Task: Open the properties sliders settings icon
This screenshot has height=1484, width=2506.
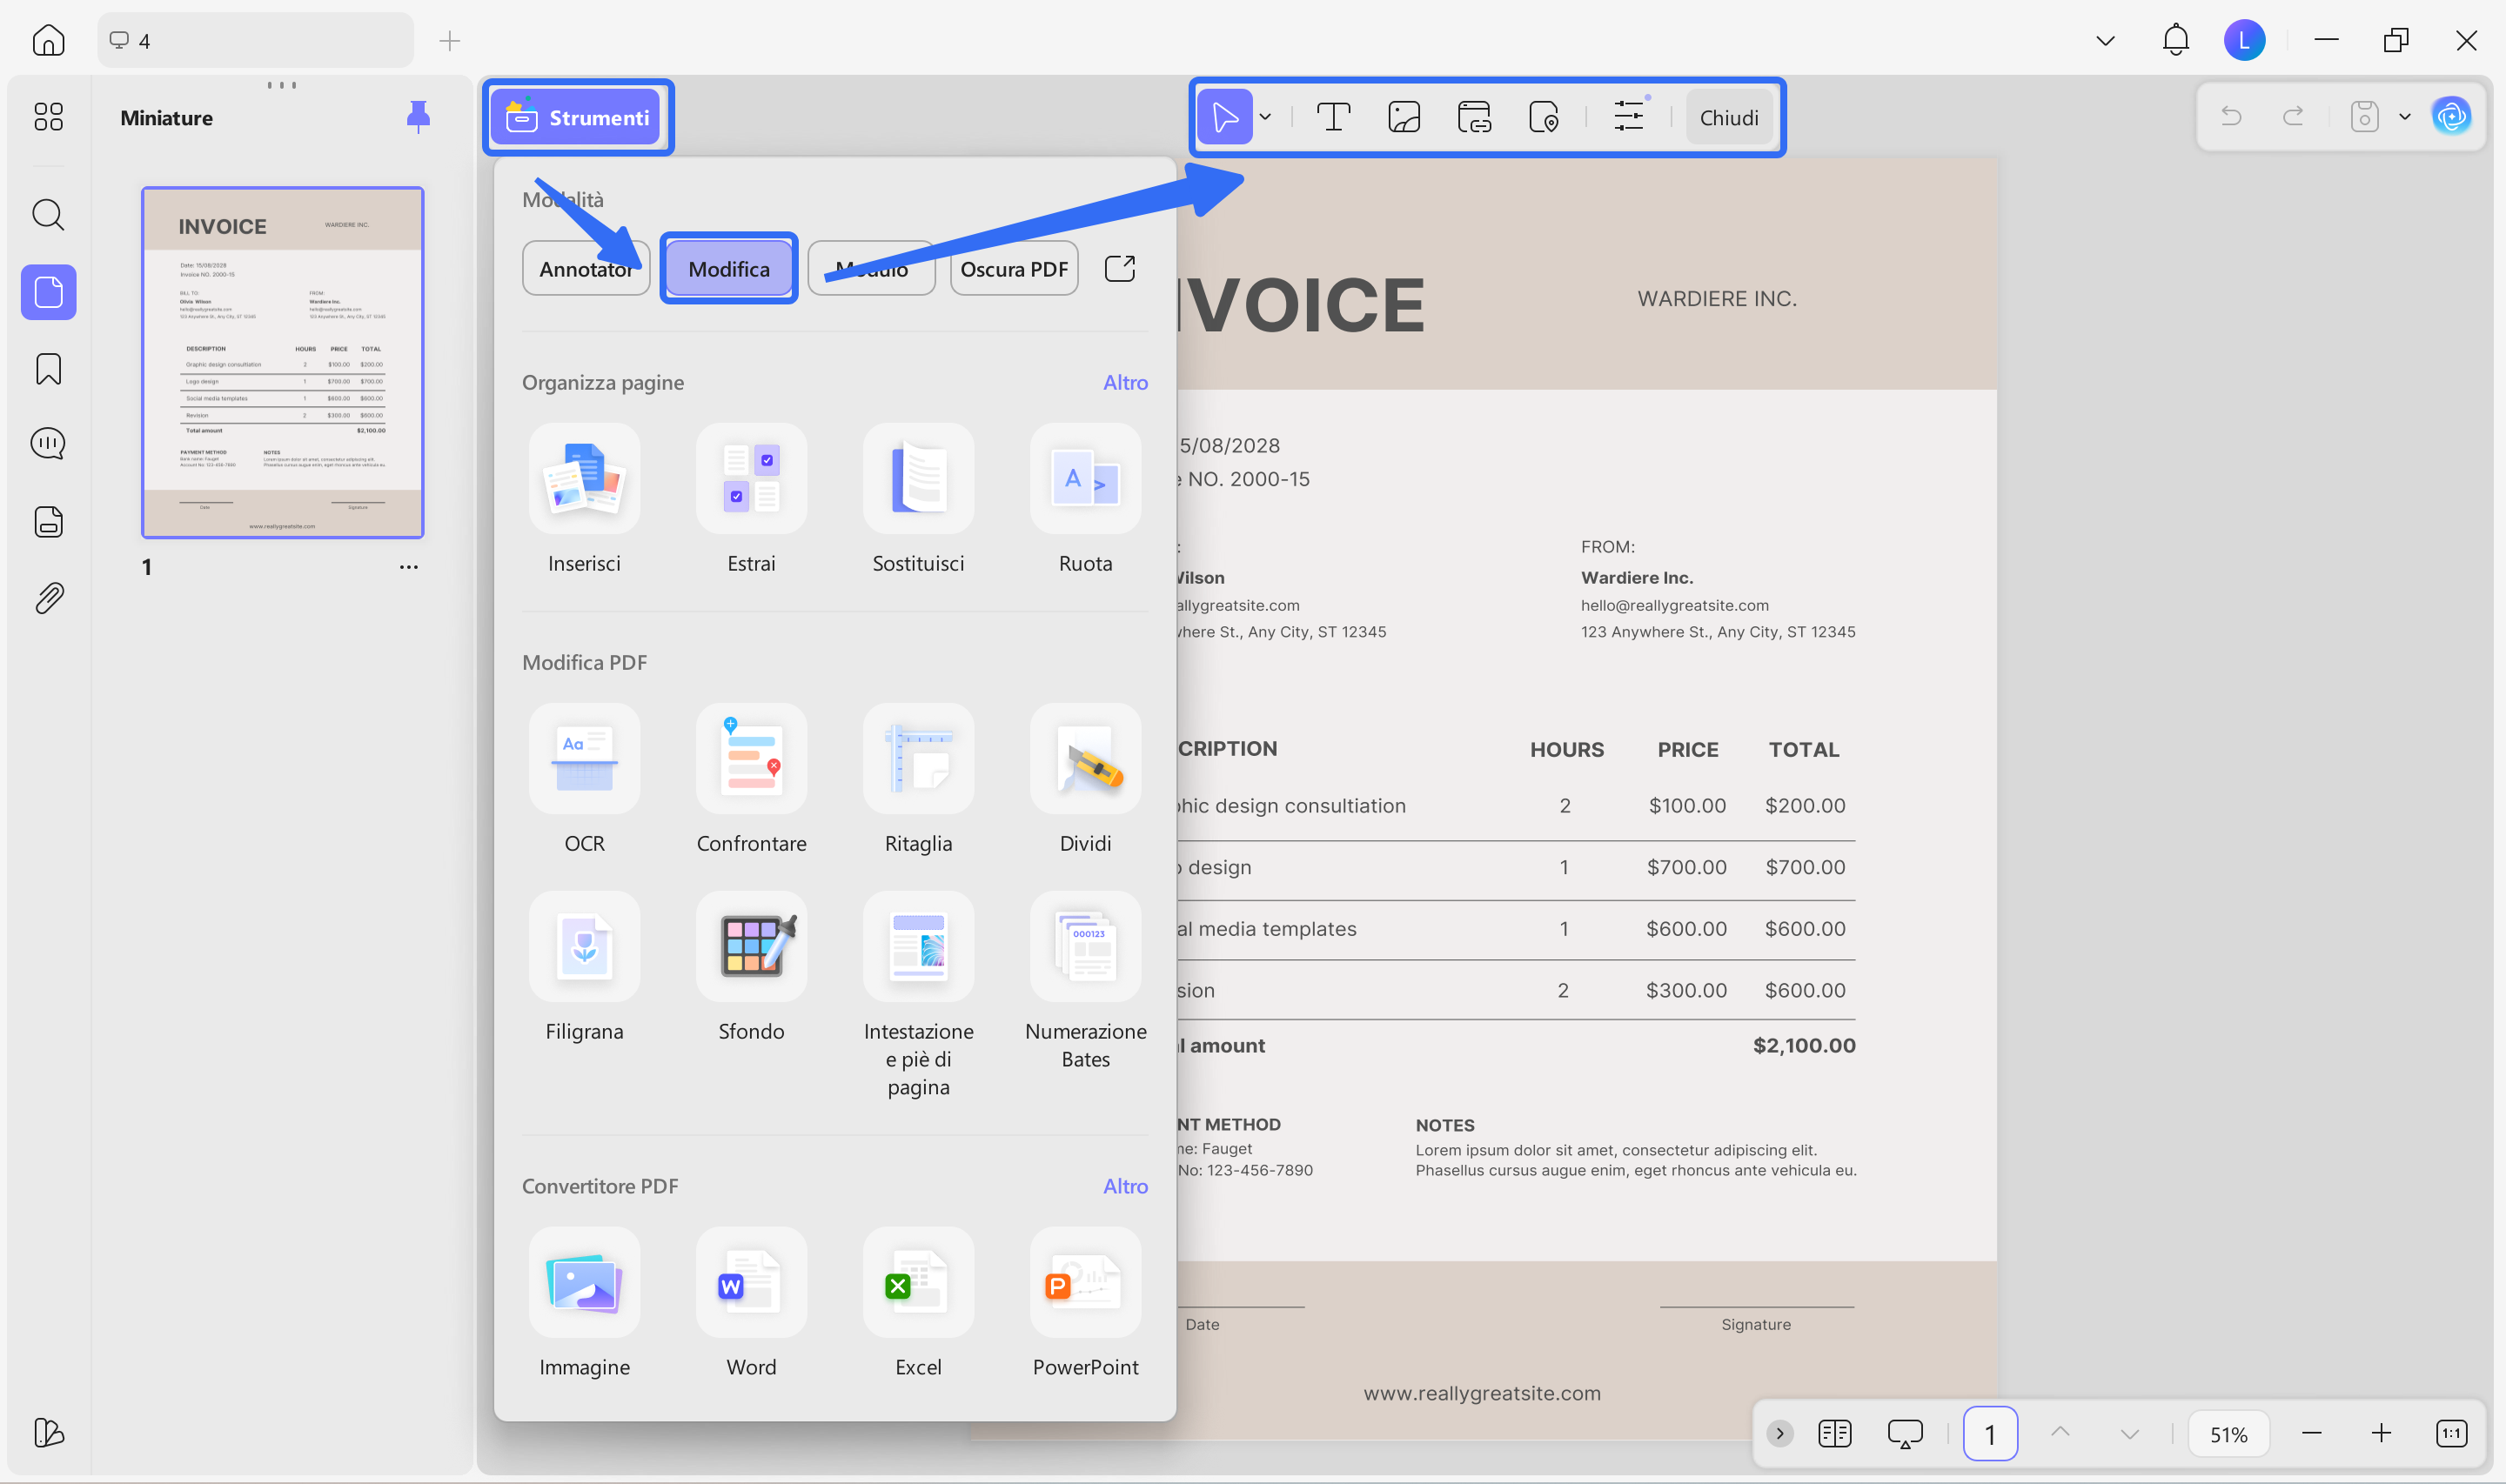Action: [1628, 117]
